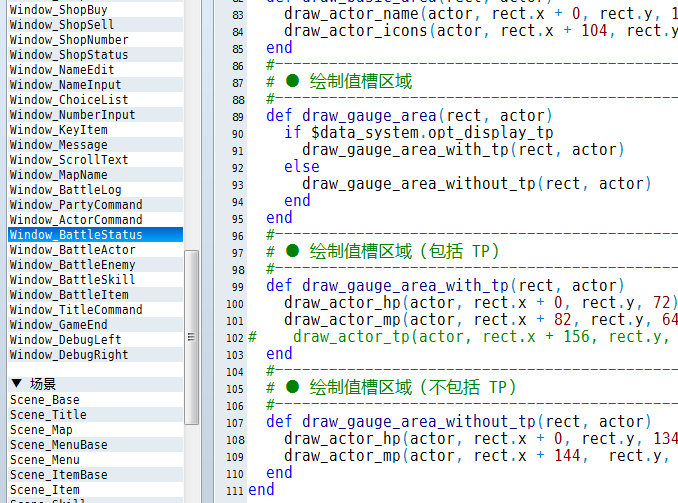Select Window_TitleCommand entry
This screenshot has height=503, width=678.
95,310
